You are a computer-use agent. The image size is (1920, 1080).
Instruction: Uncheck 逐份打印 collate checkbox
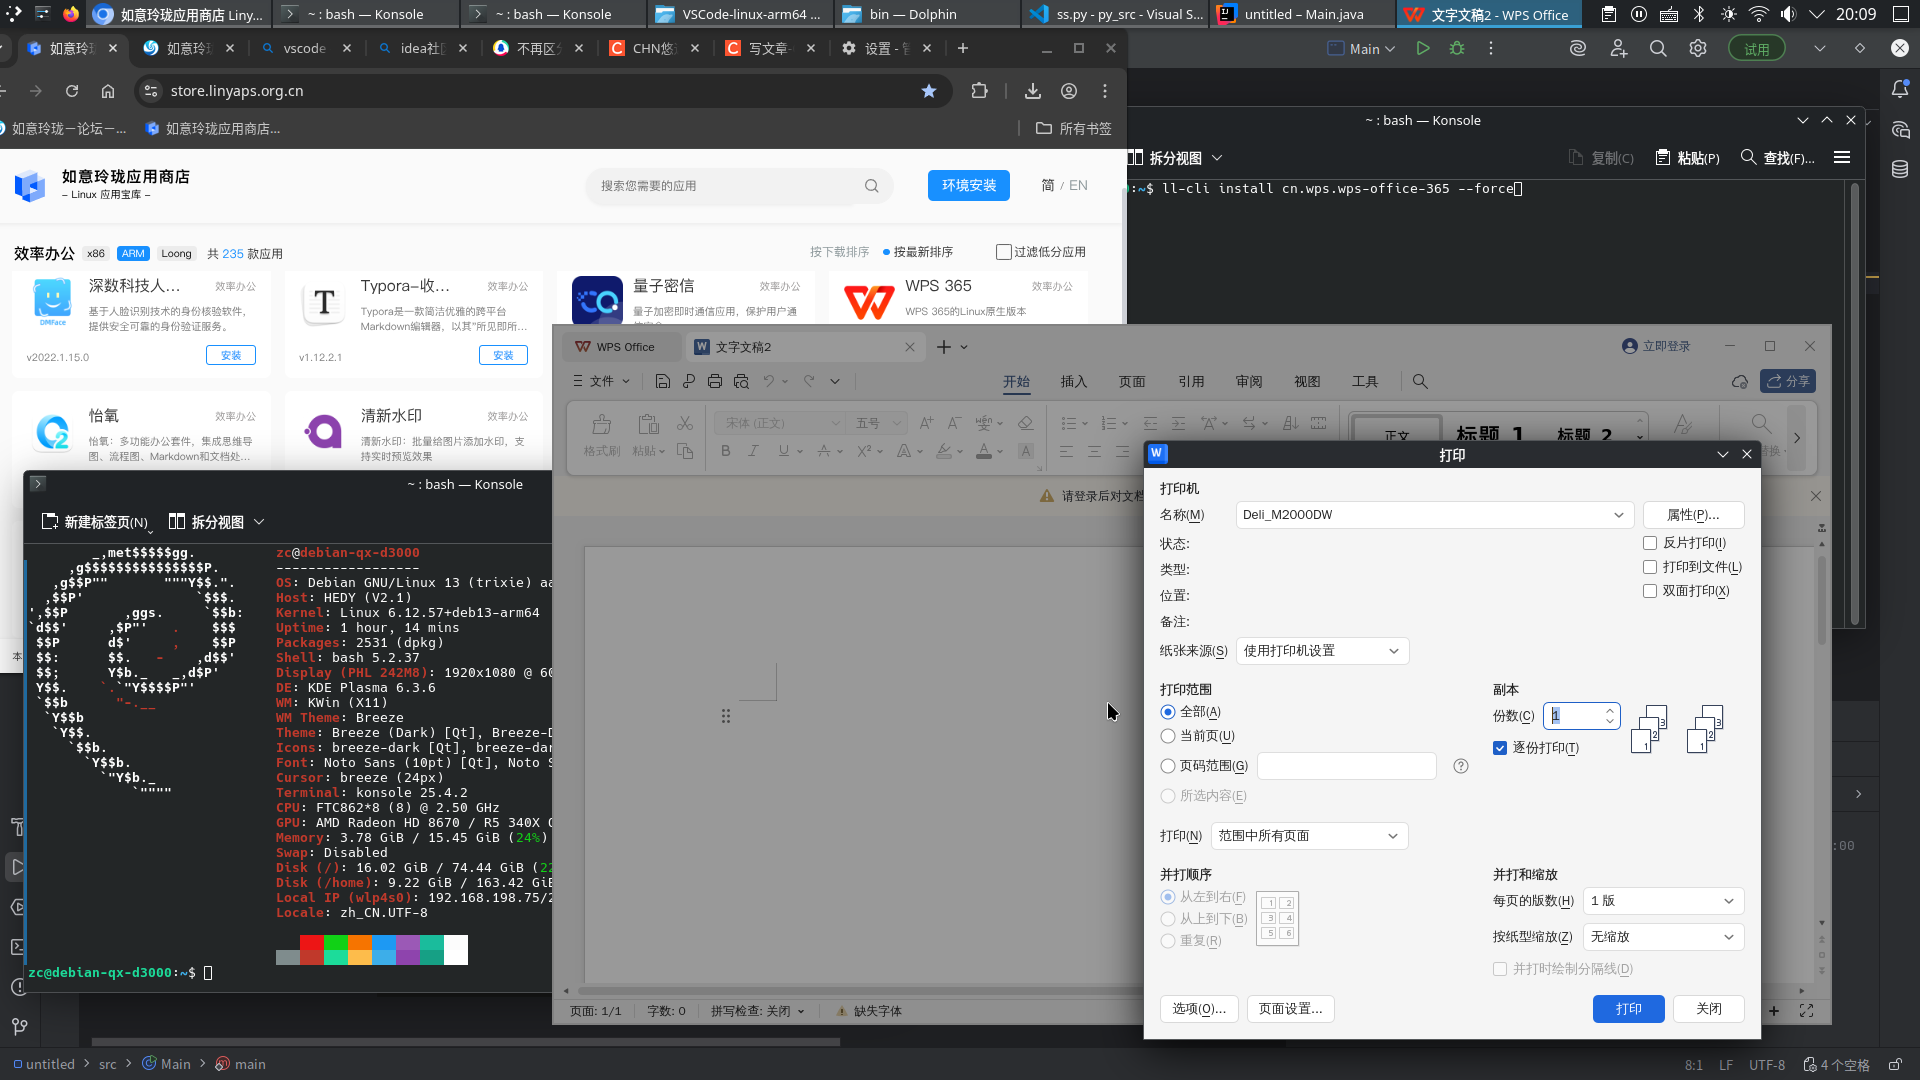click(x=1500, y=748)
